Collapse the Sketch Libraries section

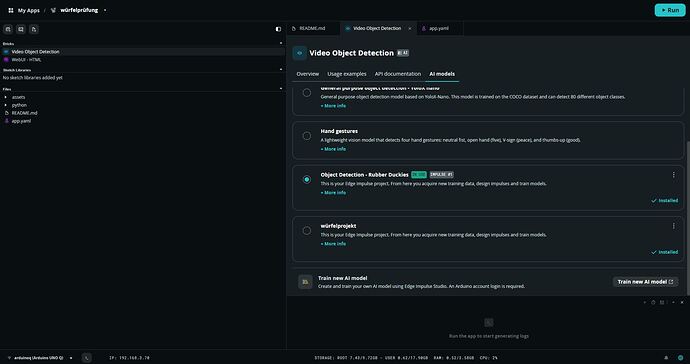281,70
